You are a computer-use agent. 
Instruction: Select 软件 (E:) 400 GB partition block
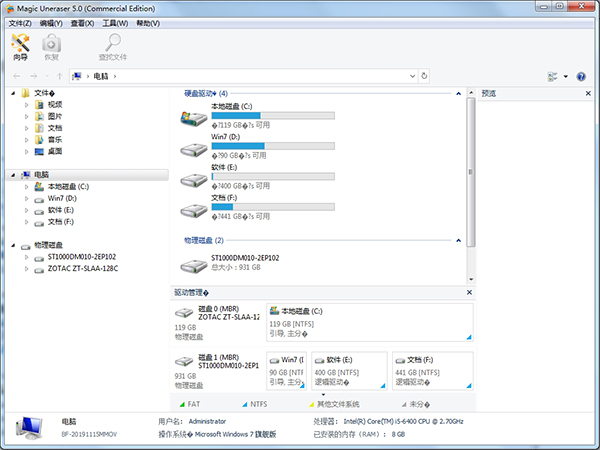click(x=349, y=371)
